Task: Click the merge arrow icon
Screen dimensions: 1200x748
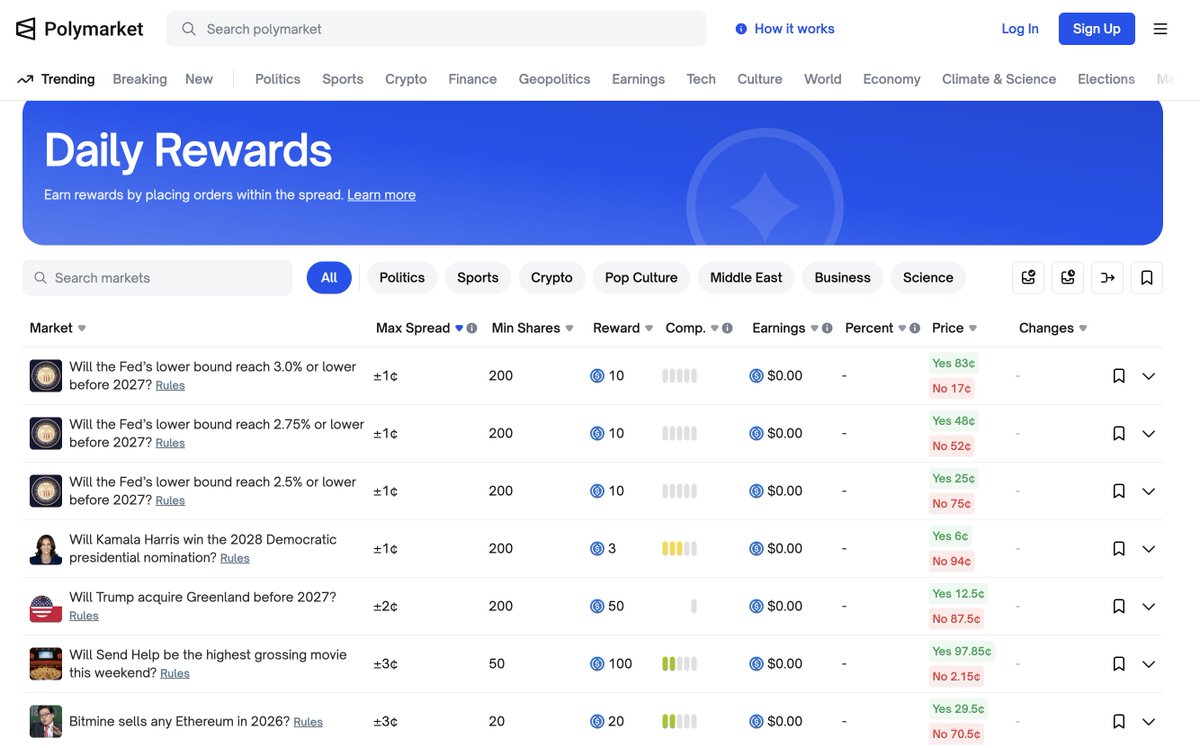Action: coord(1107,277)
